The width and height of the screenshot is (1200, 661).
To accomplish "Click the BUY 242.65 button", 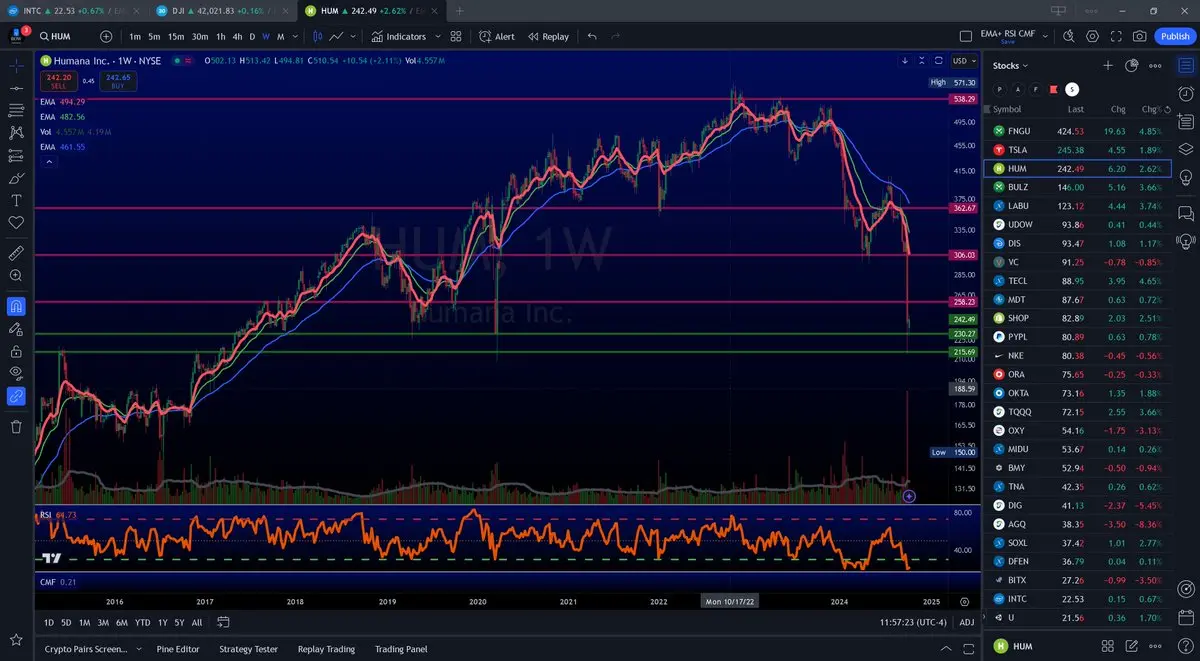I will [118, 81].
